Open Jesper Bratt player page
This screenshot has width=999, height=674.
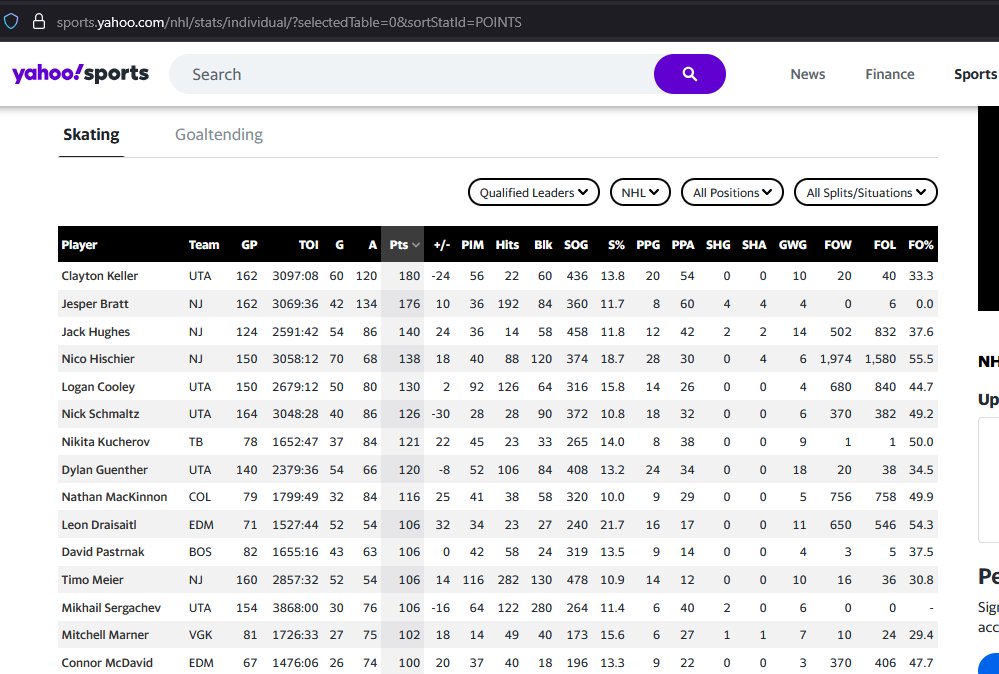[x=95, y=304]
